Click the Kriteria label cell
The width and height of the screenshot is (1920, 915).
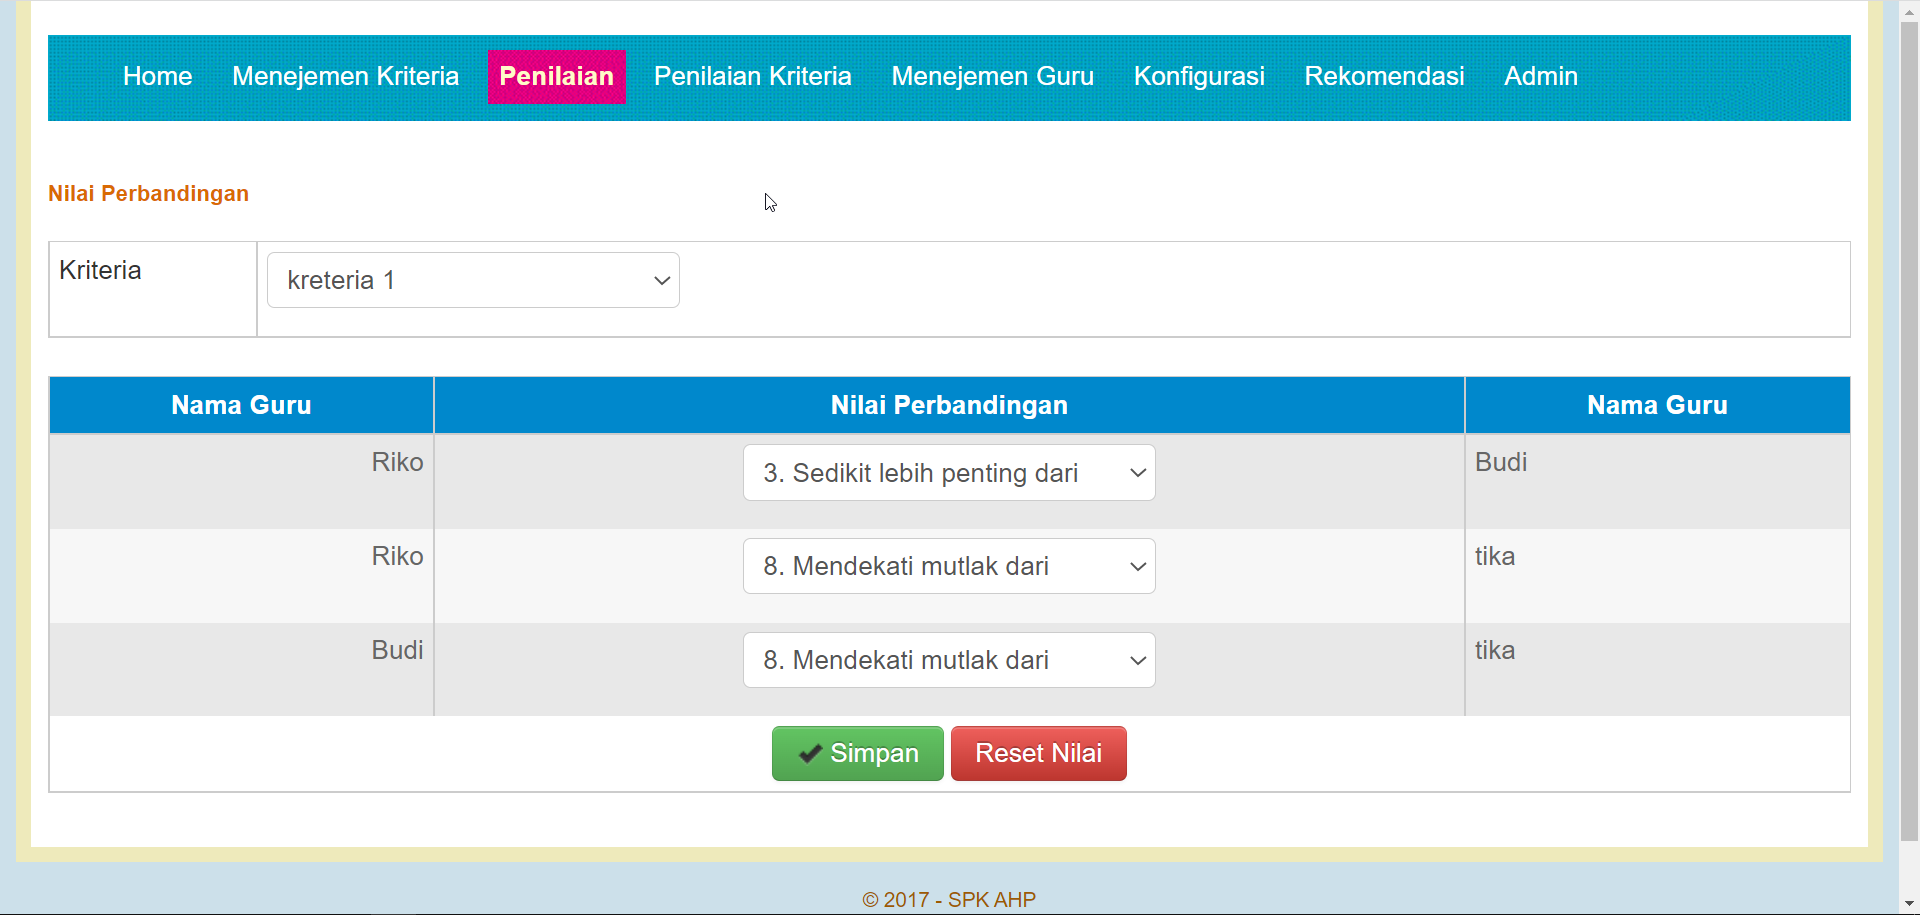coord(153,289)
